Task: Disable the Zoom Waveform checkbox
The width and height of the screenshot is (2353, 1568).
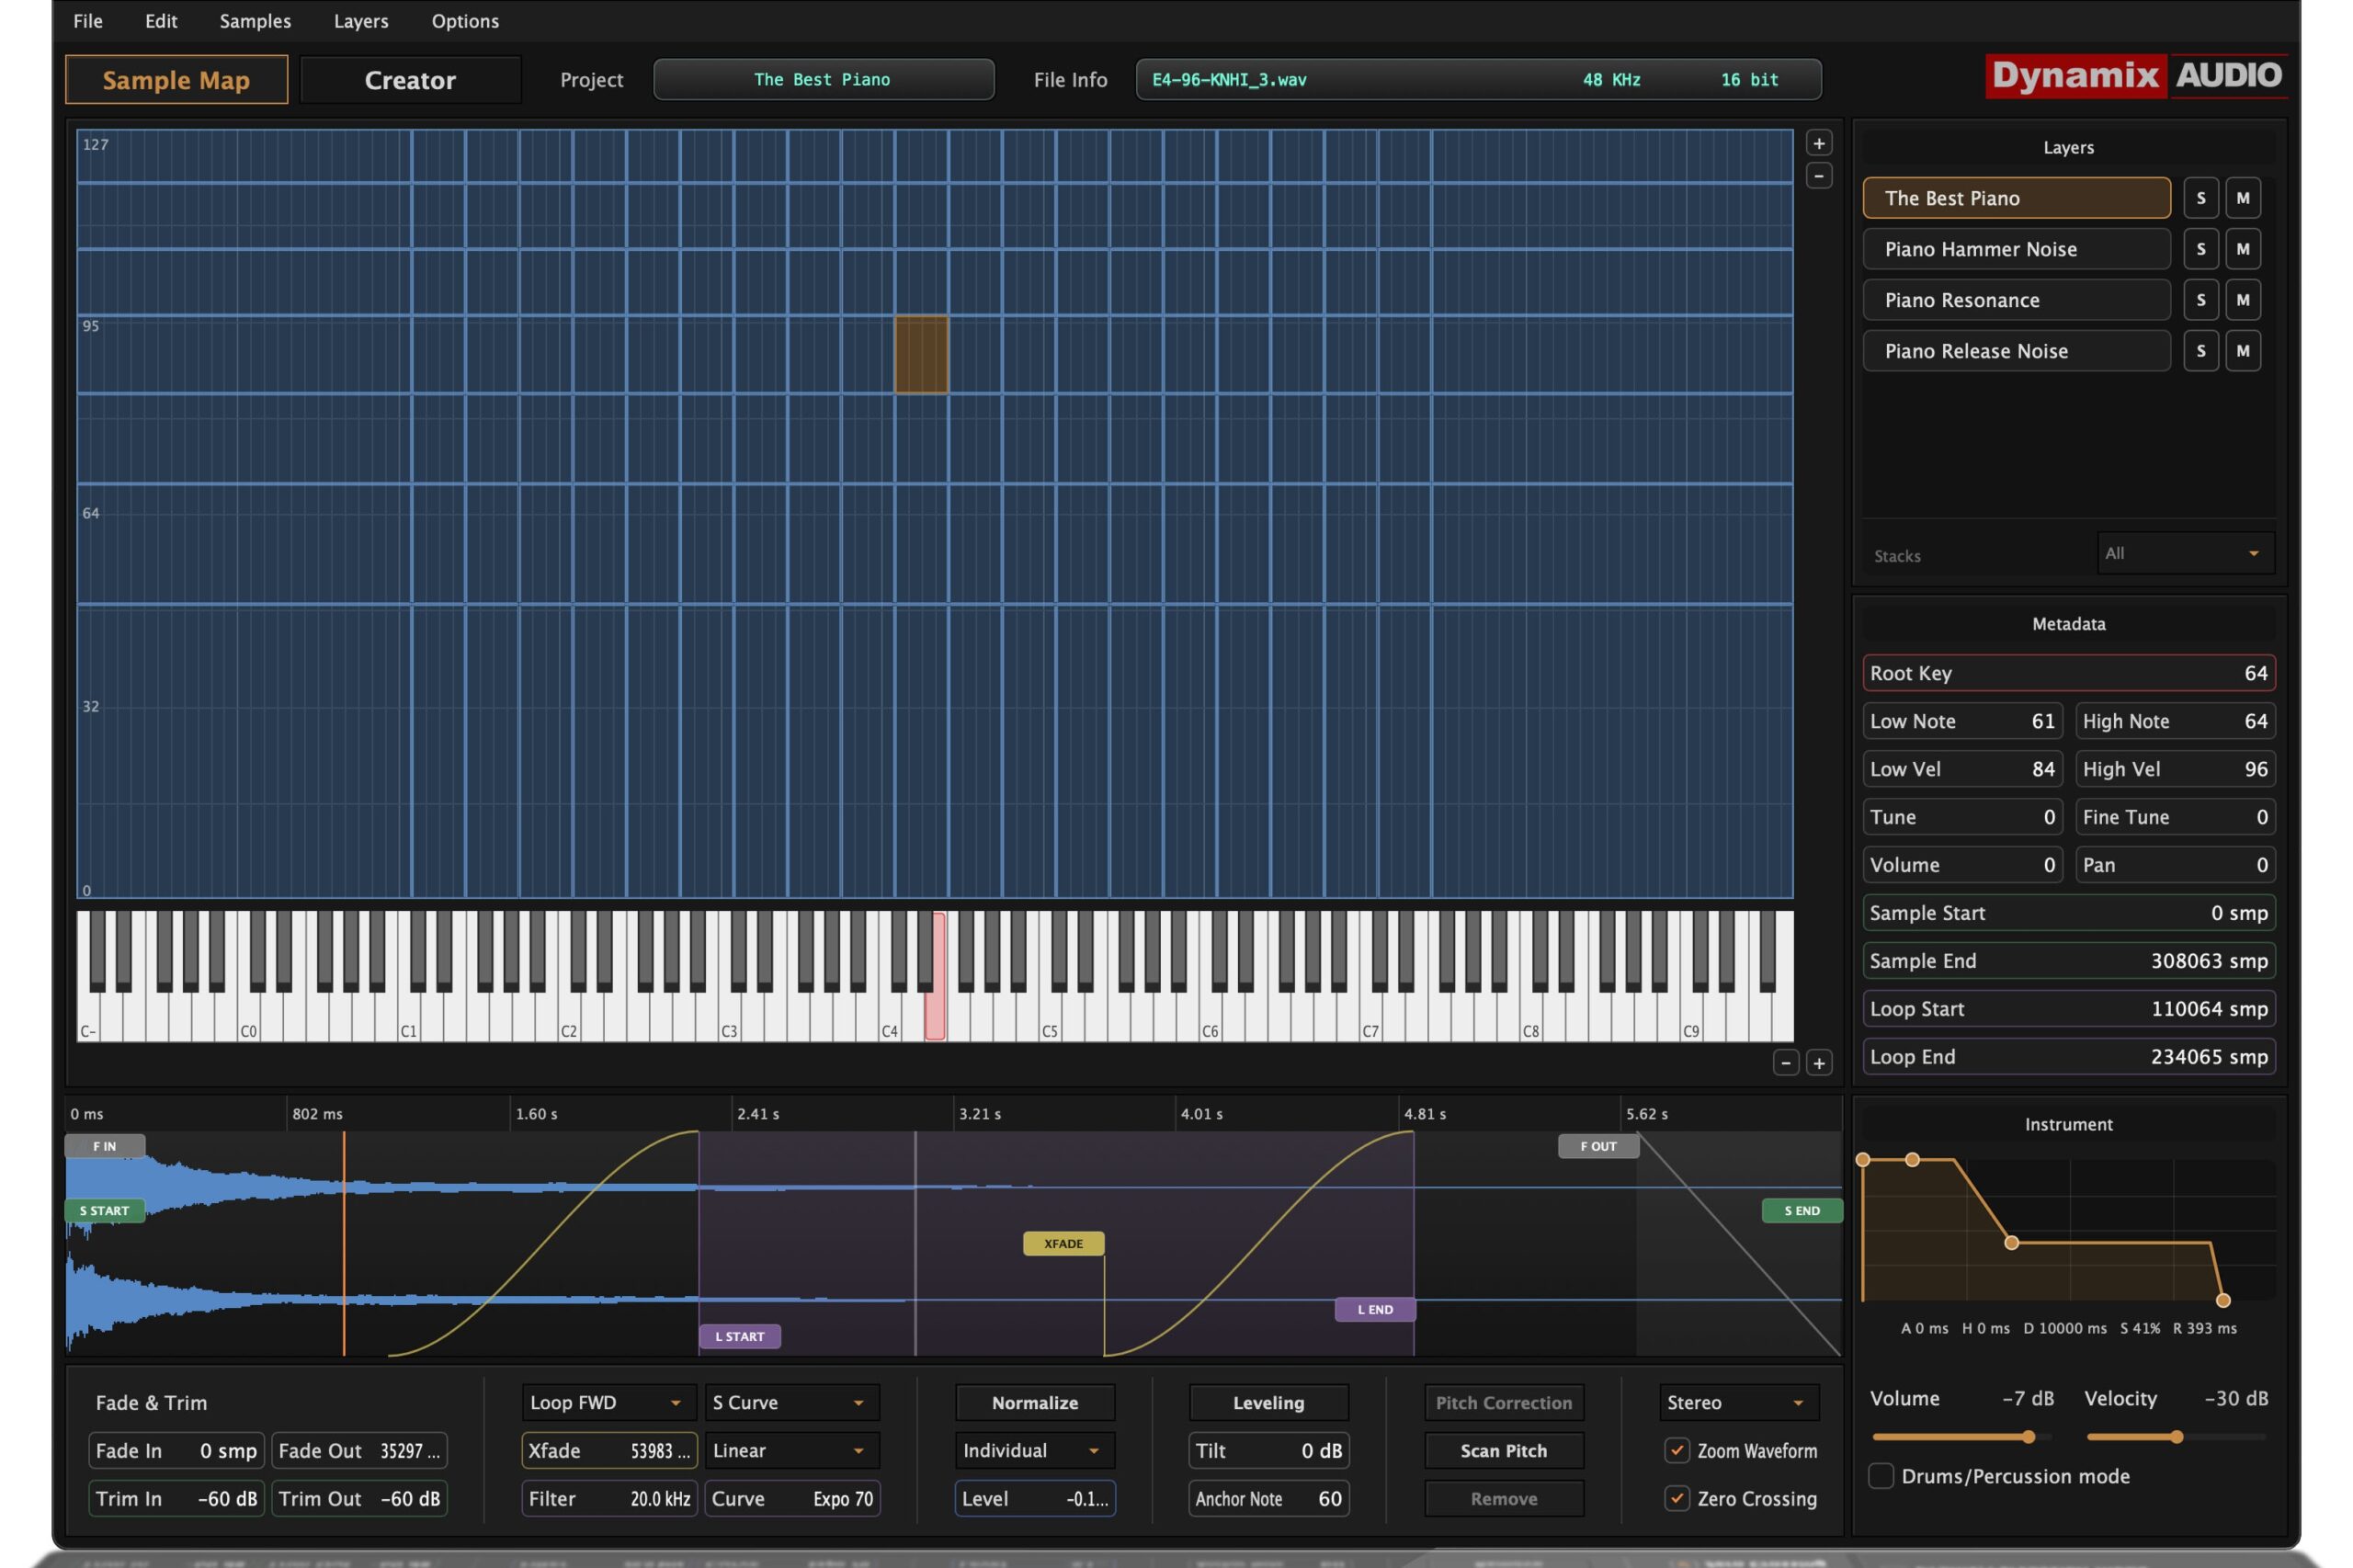Action: click(x=1677, y=1450)
